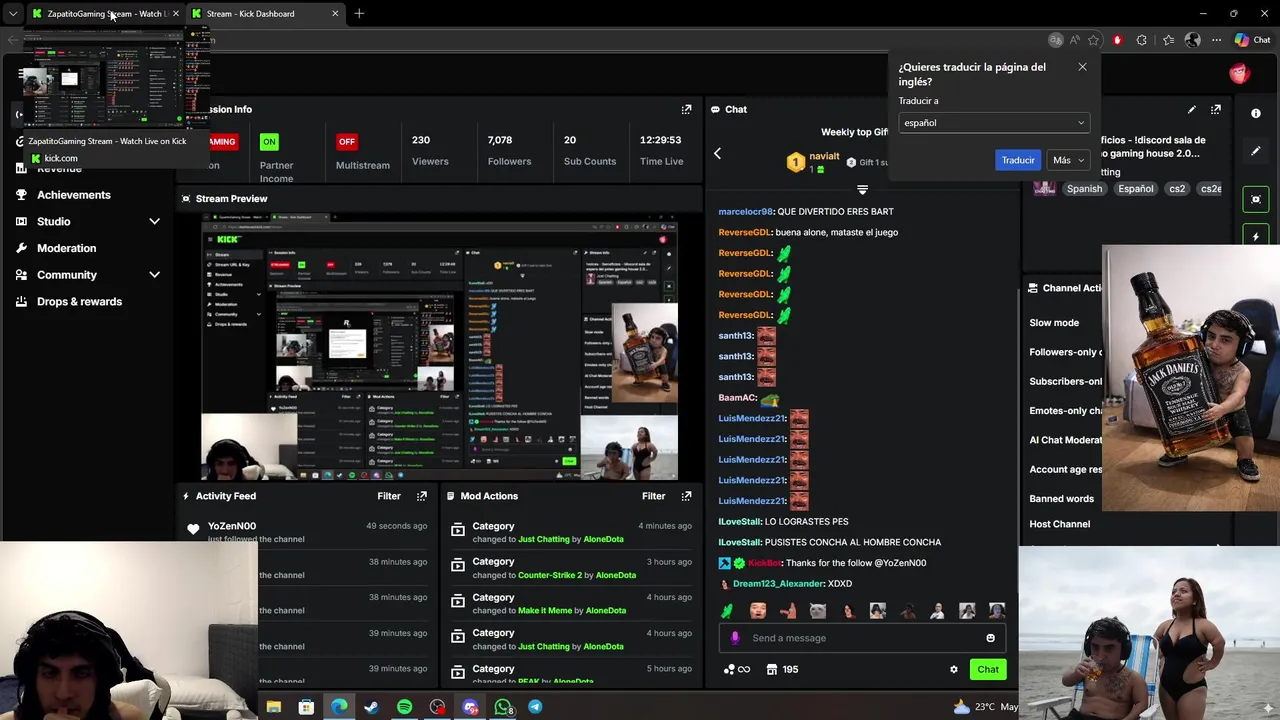
Task: Click the Español stream tag
Action: (x=1136, y=188)
